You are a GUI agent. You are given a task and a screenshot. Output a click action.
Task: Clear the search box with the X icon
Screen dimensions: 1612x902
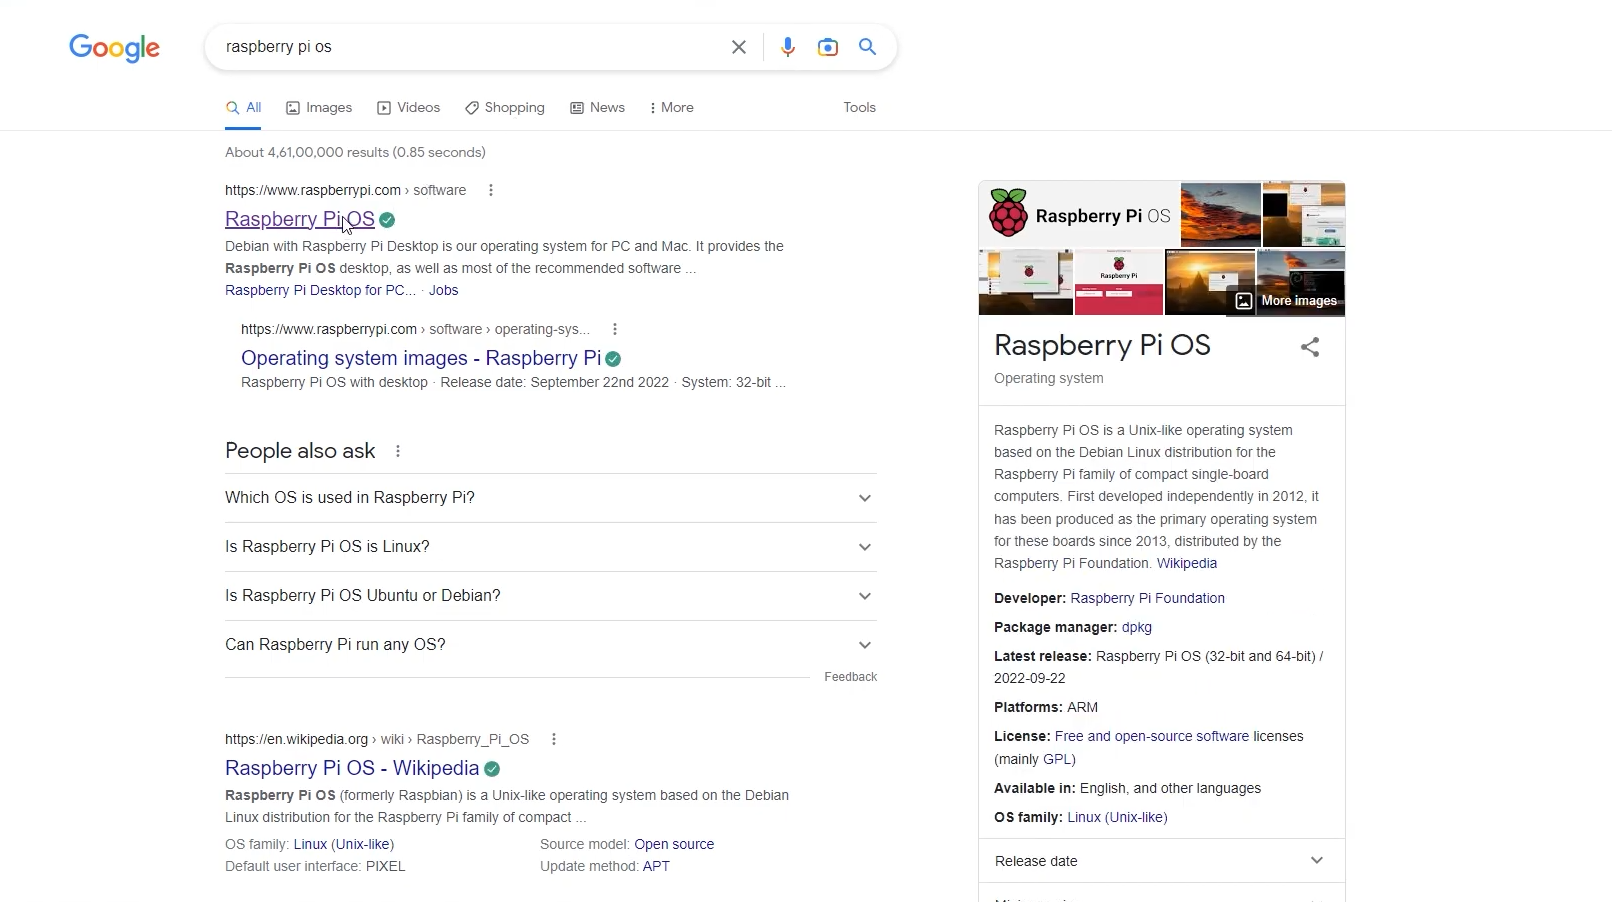tap(738, 47)
